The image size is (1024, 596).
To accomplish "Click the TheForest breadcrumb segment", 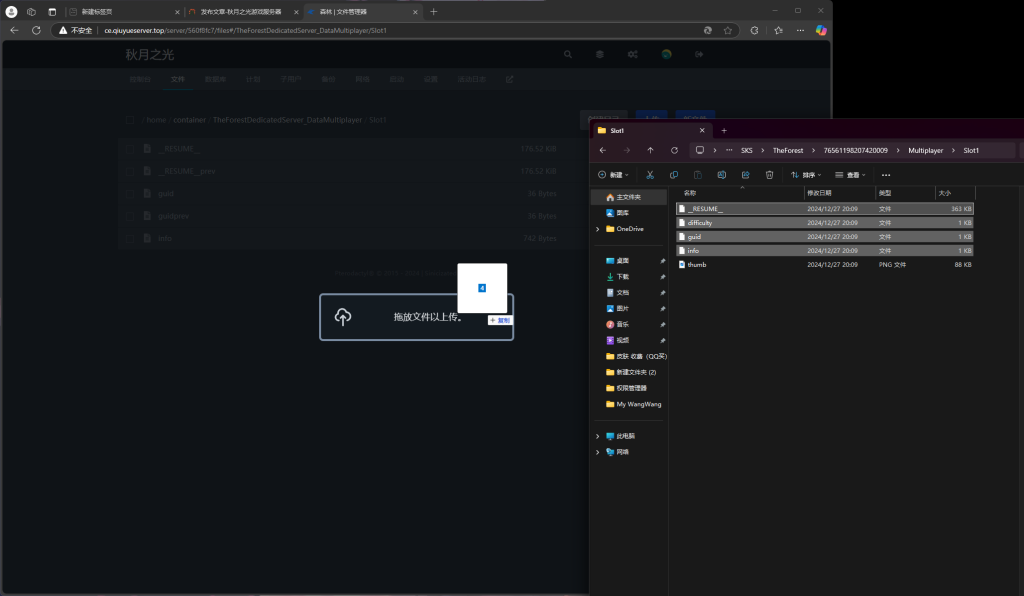I will pos(787,150).
